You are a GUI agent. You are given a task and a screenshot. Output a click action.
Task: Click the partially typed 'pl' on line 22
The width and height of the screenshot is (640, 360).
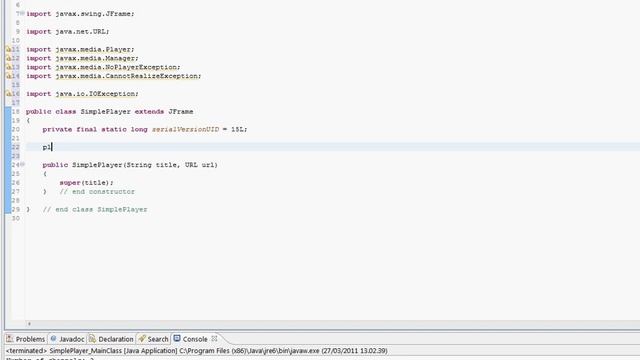47,147
